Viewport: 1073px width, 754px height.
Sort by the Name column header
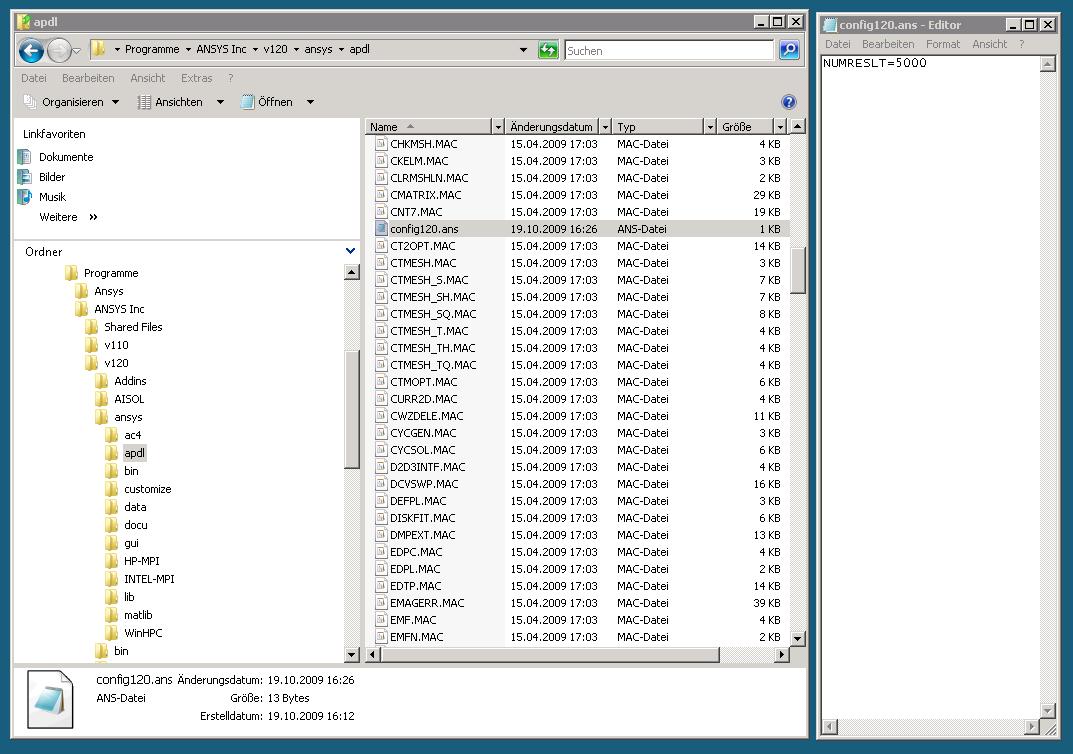(x=428, y=127)
